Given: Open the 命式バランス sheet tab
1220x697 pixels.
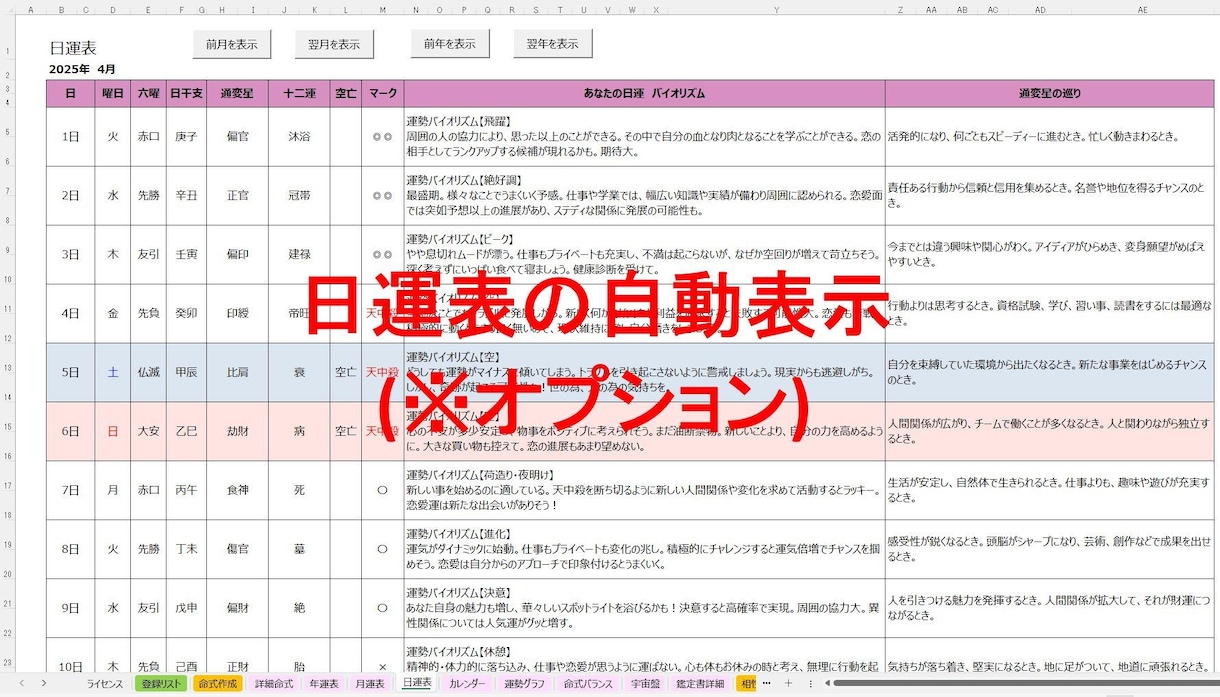Looking at the screenshot, I should [x=588, y=684].
